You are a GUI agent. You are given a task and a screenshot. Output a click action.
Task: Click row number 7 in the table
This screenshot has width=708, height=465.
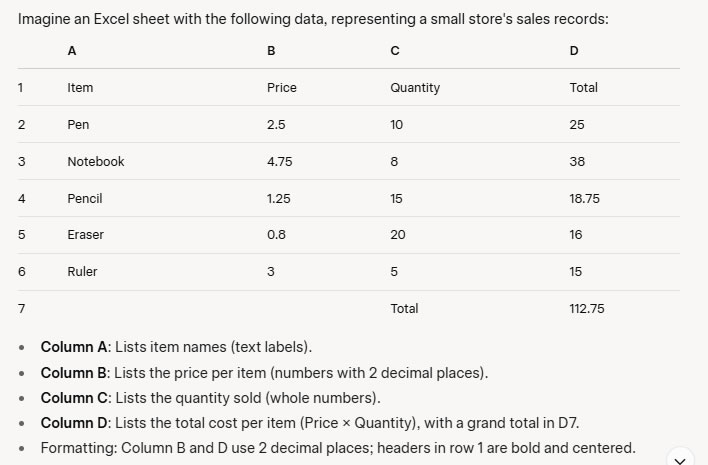(21, 309)
